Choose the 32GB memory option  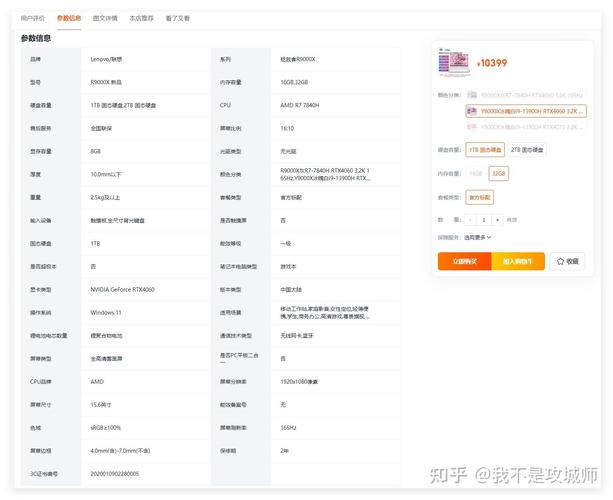(498, 173)
